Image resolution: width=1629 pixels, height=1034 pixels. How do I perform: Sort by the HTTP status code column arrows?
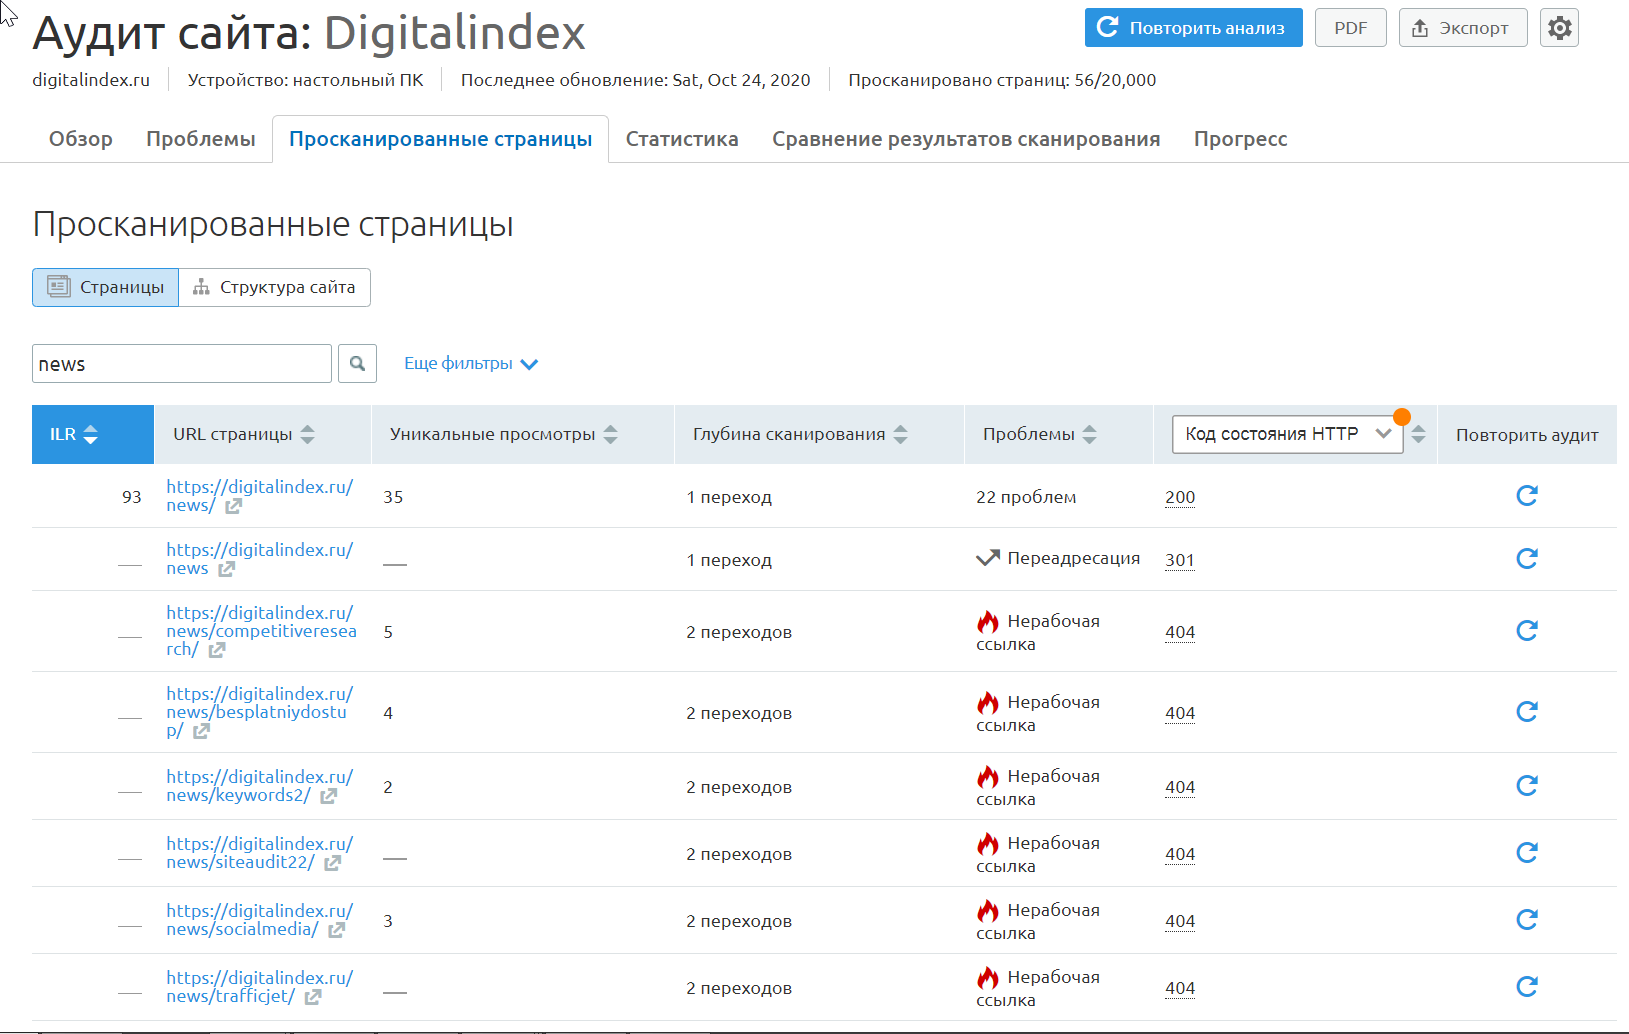click(x=1418, y=434)
